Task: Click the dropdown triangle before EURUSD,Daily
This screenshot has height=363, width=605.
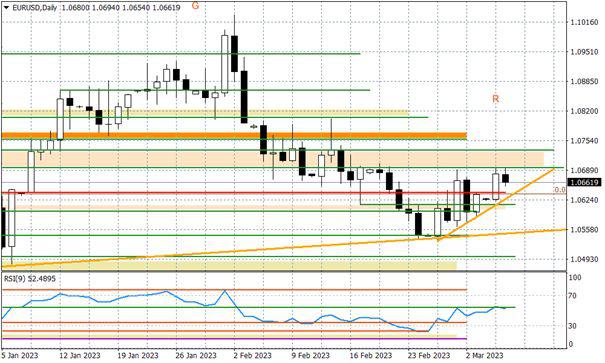Action: point(6,7)
